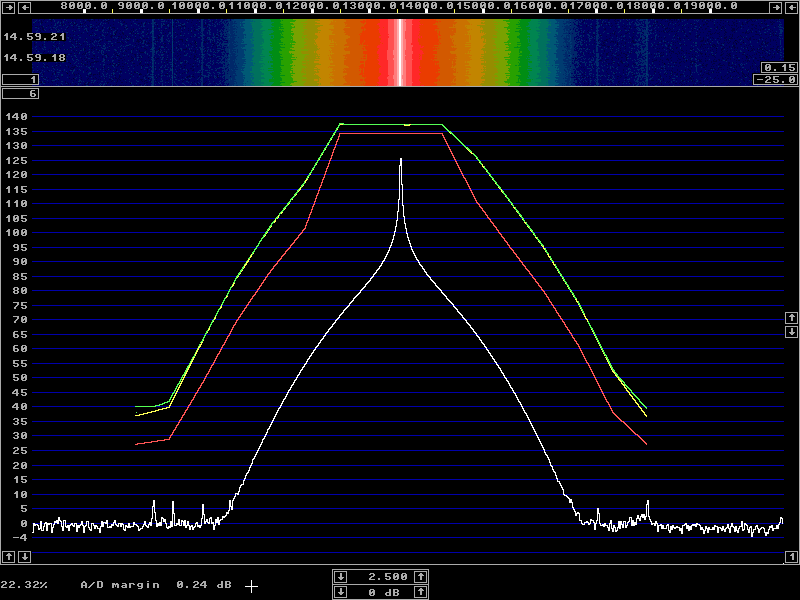The height and width of the screenshot is (600, 800).
Task: Click the box showing 6 above the spectrum
Action: click(x=20, y=93)
